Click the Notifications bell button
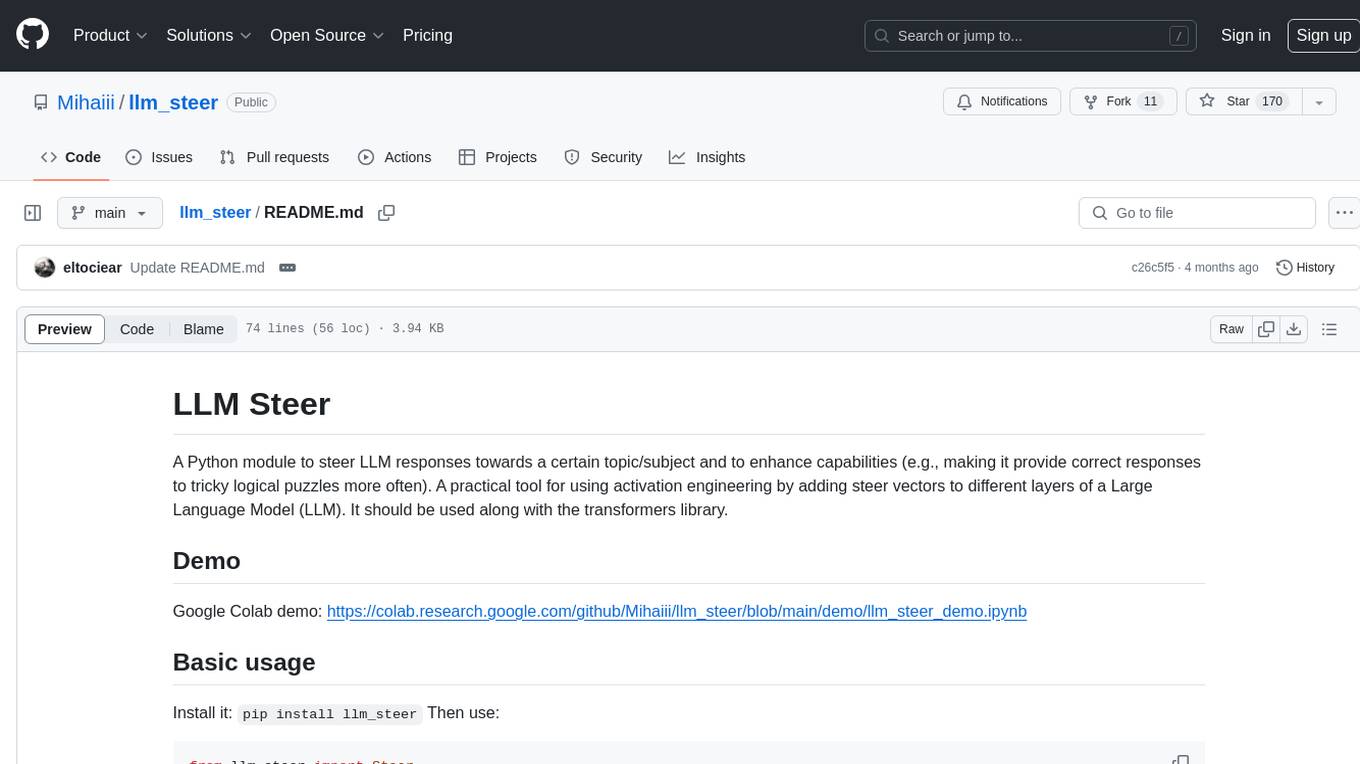 point(1002,101)
